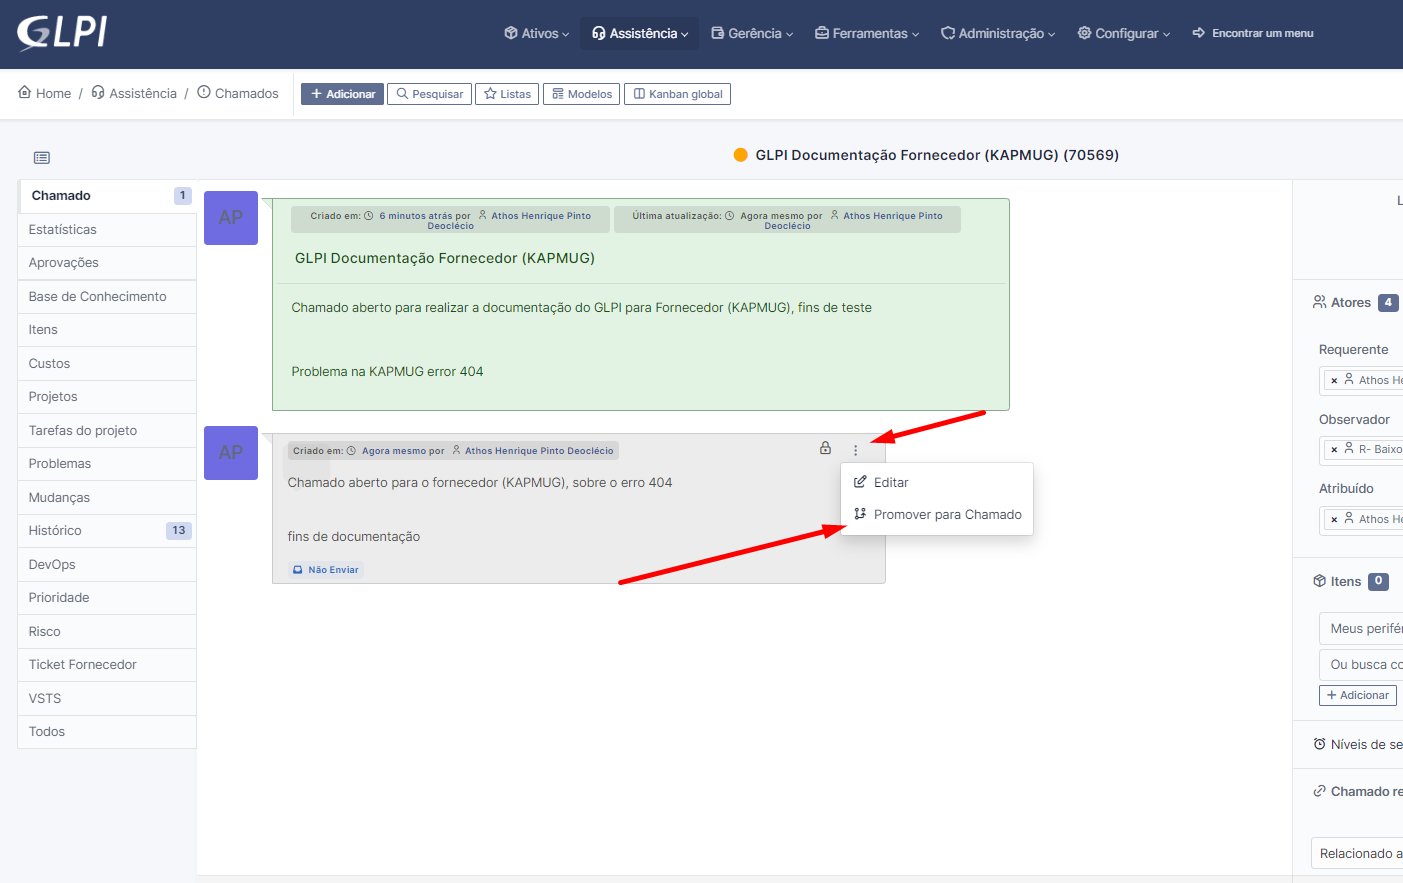
Task: Click the orange status dot in title
Action: coord(741,155)
